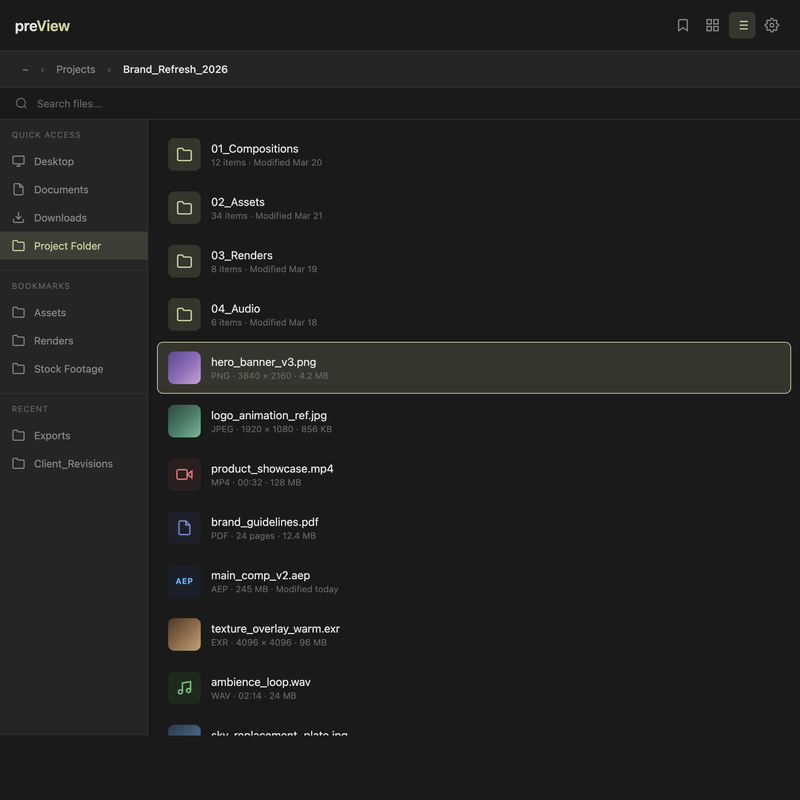The image size is (800, 800).
Task: Click the 04_Audio folder icon
Action: (184, 314)
